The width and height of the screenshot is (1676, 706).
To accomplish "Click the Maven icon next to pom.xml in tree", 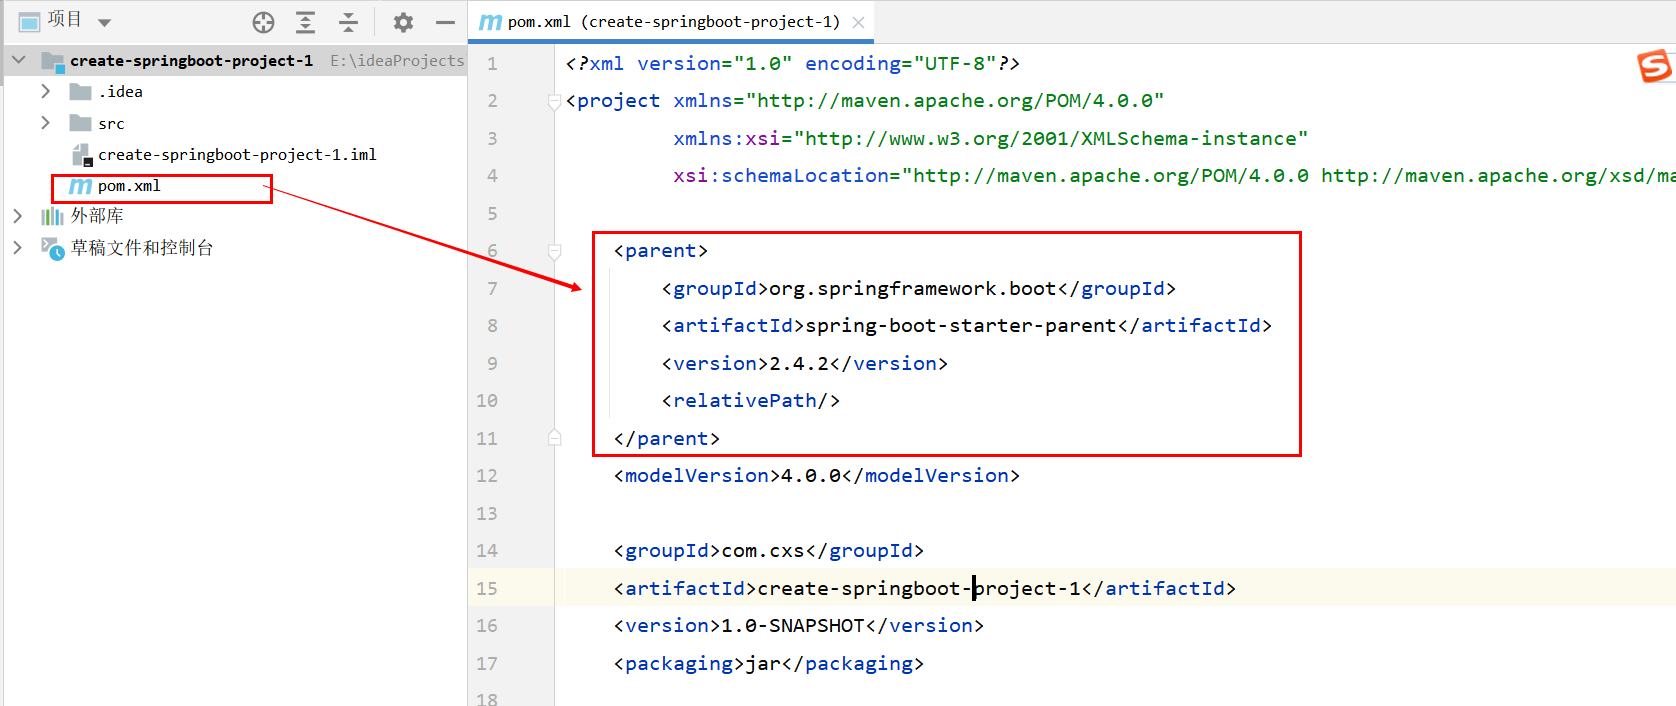I will [x=80, y=186].
